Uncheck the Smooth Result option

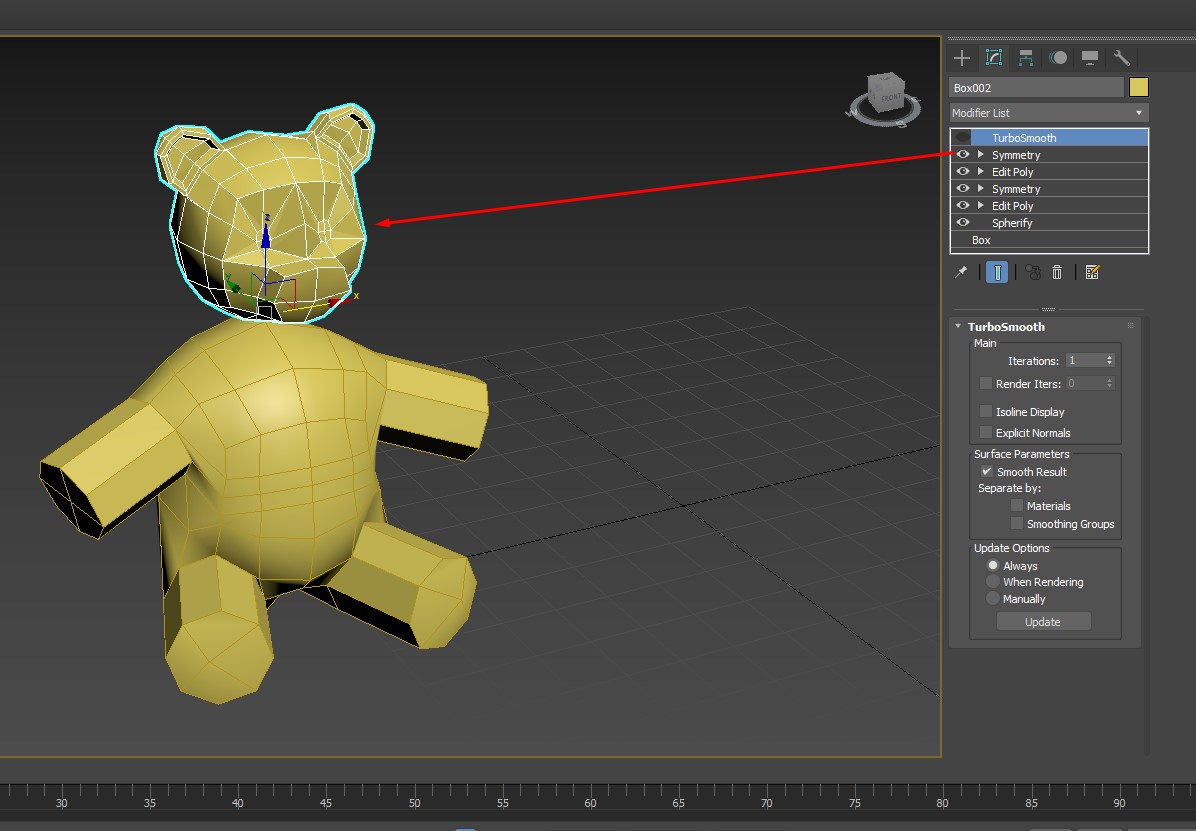point(987,472)
